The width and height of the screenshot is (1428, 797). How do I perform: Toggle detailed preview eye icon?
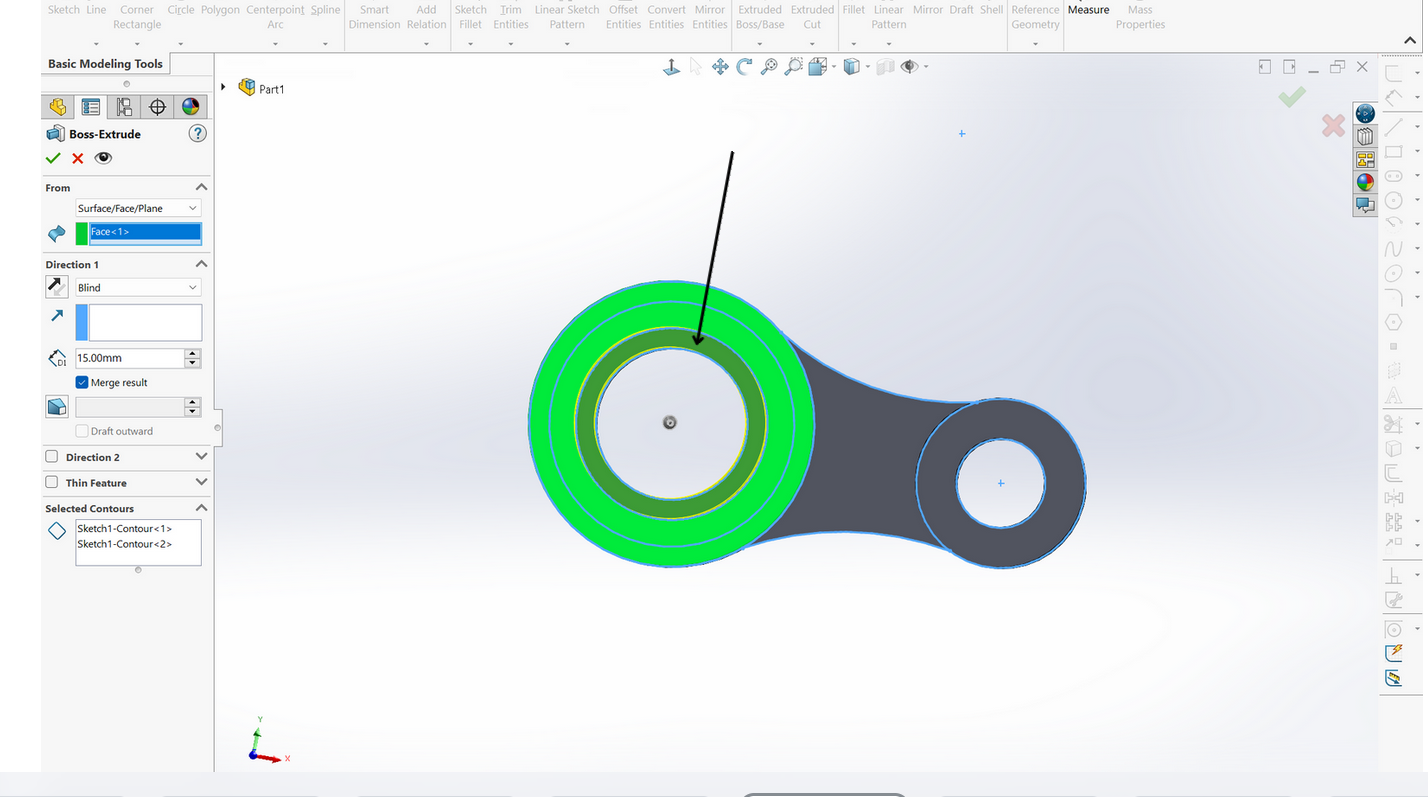point(103,158)
